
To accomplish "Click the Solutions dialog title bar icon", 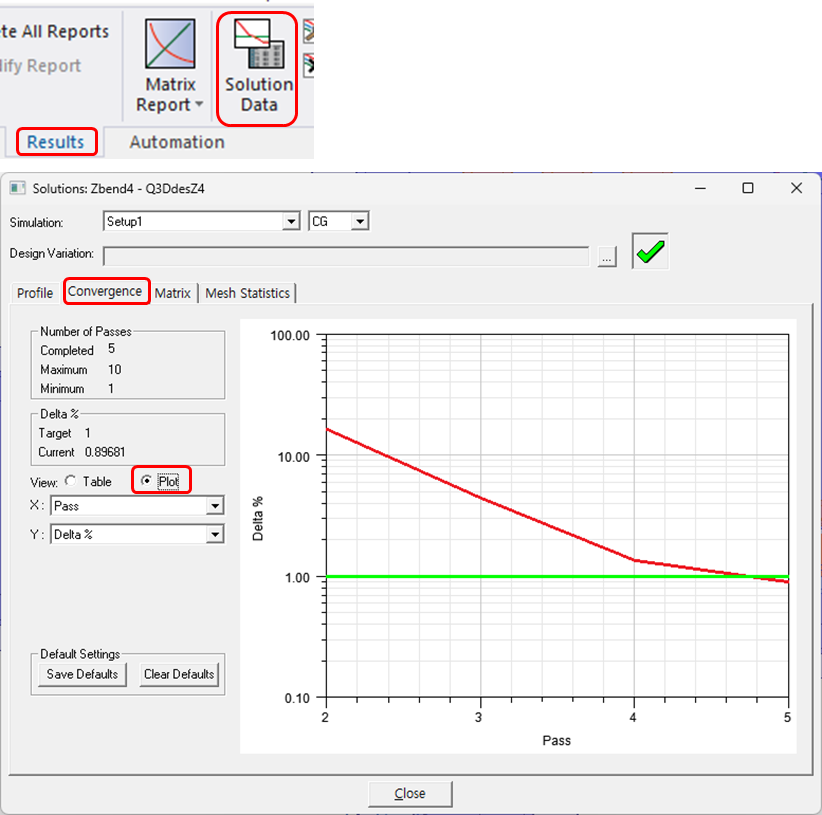I will point(17,188).
